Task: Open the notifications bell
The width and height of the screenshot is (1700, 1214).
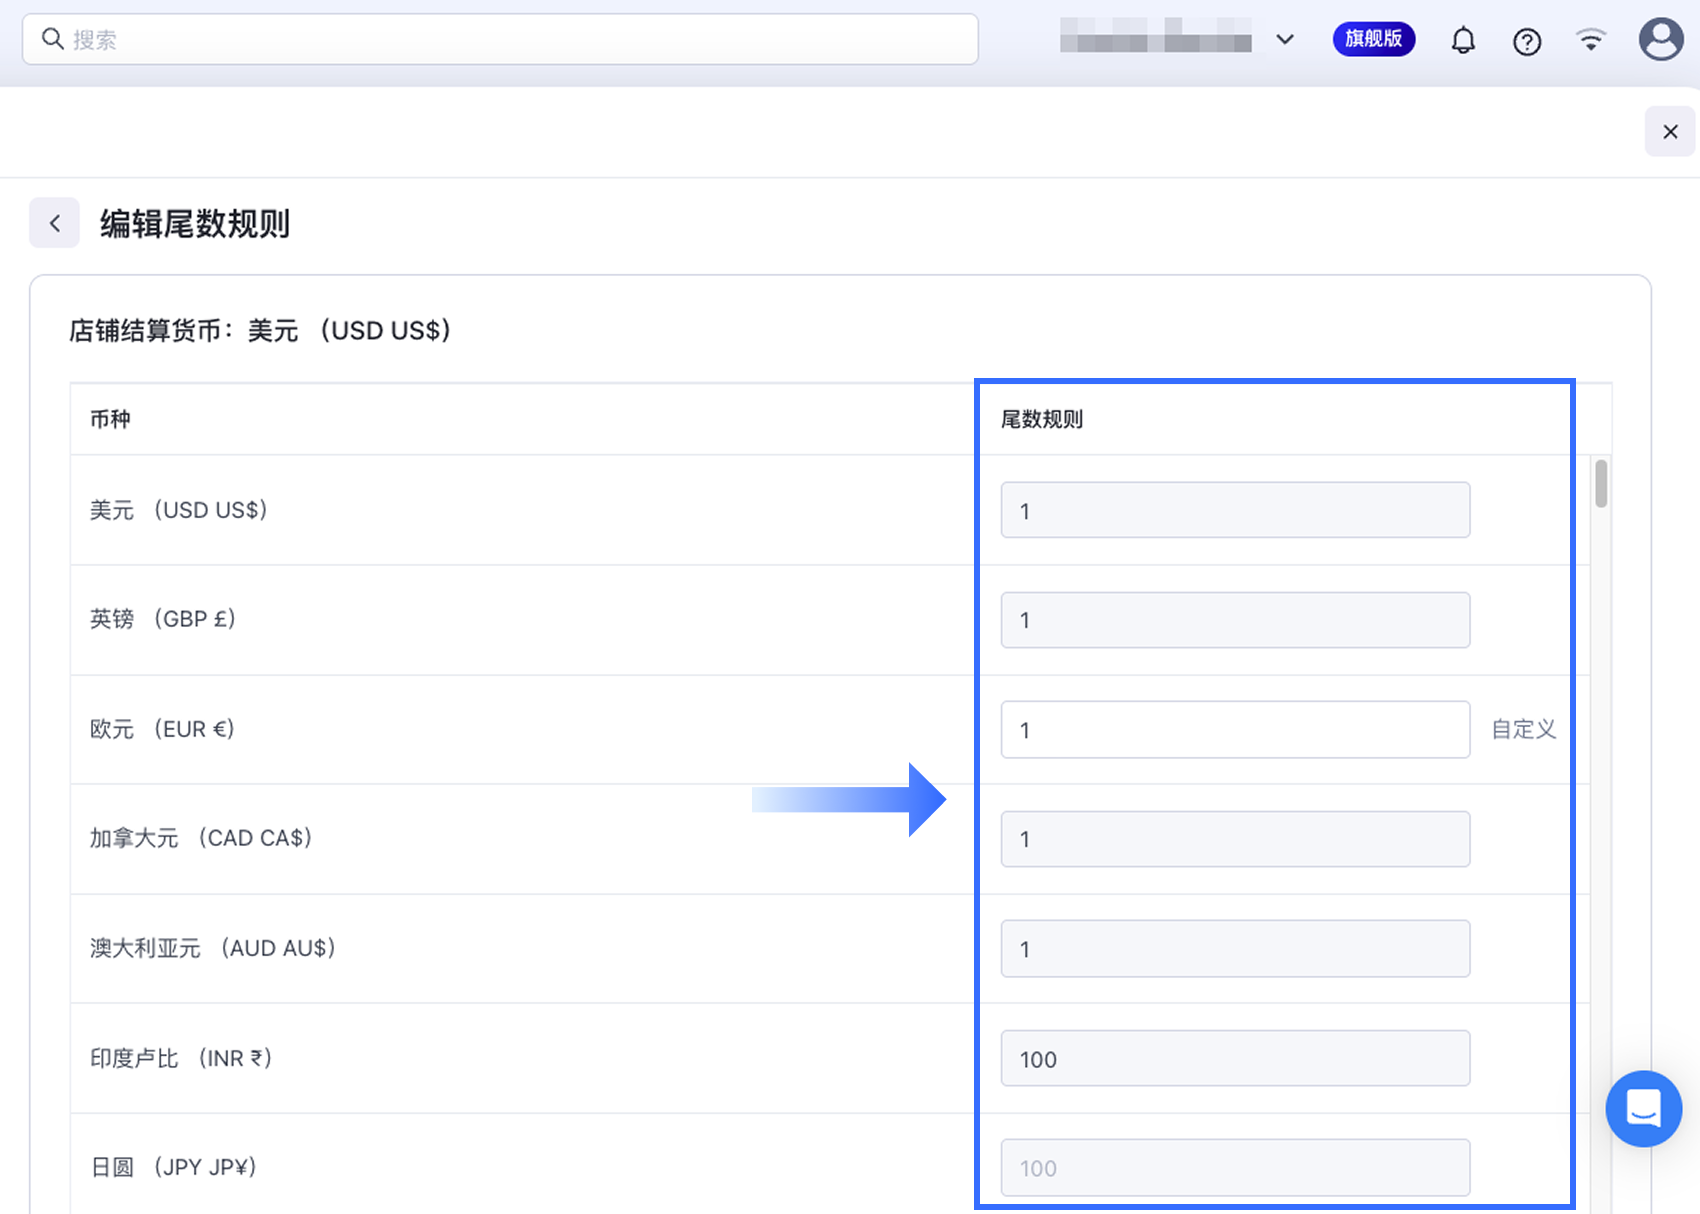Action: click(x=1463, y=40)
